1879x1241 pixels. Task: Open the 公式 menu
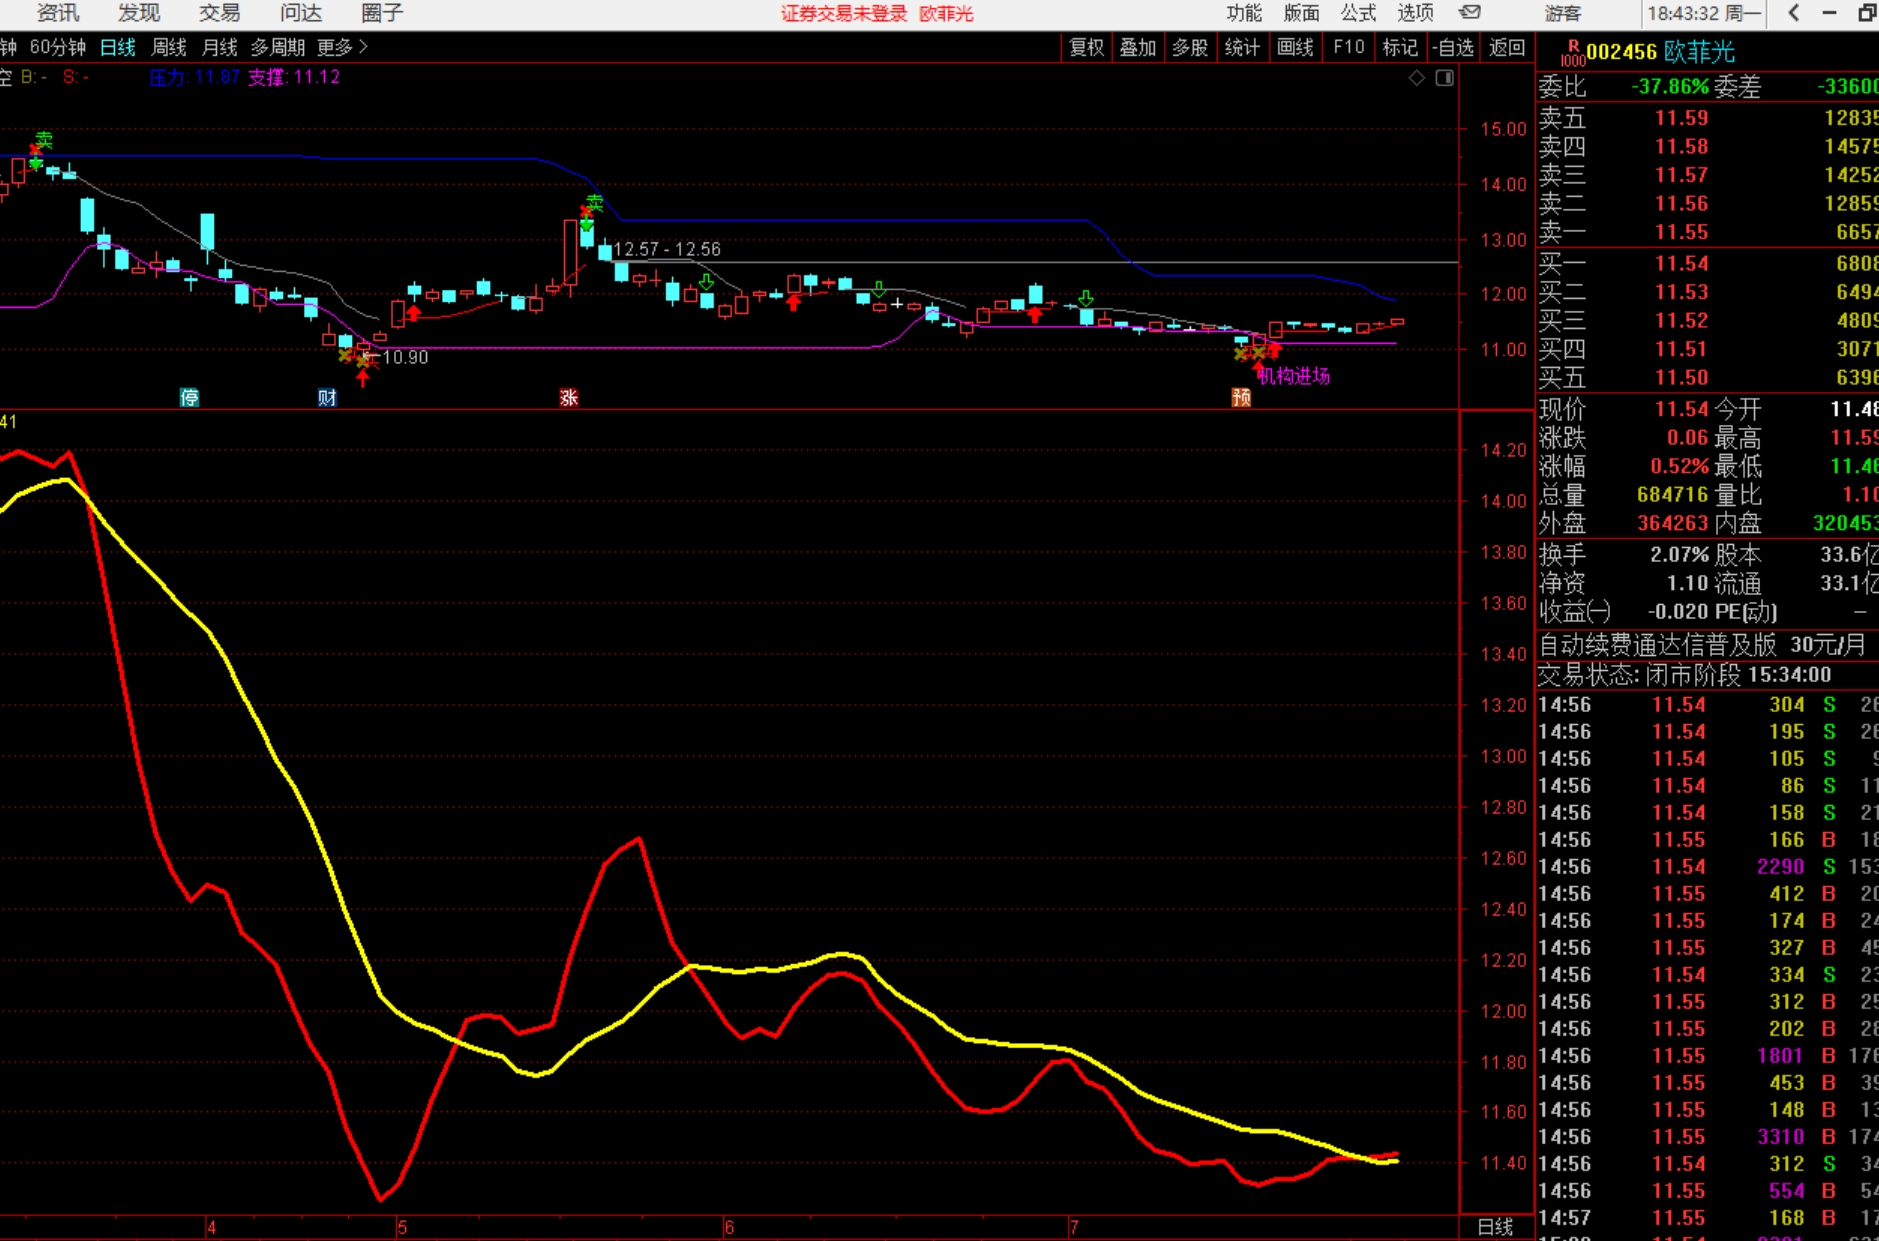click(x=1358, y=13)
